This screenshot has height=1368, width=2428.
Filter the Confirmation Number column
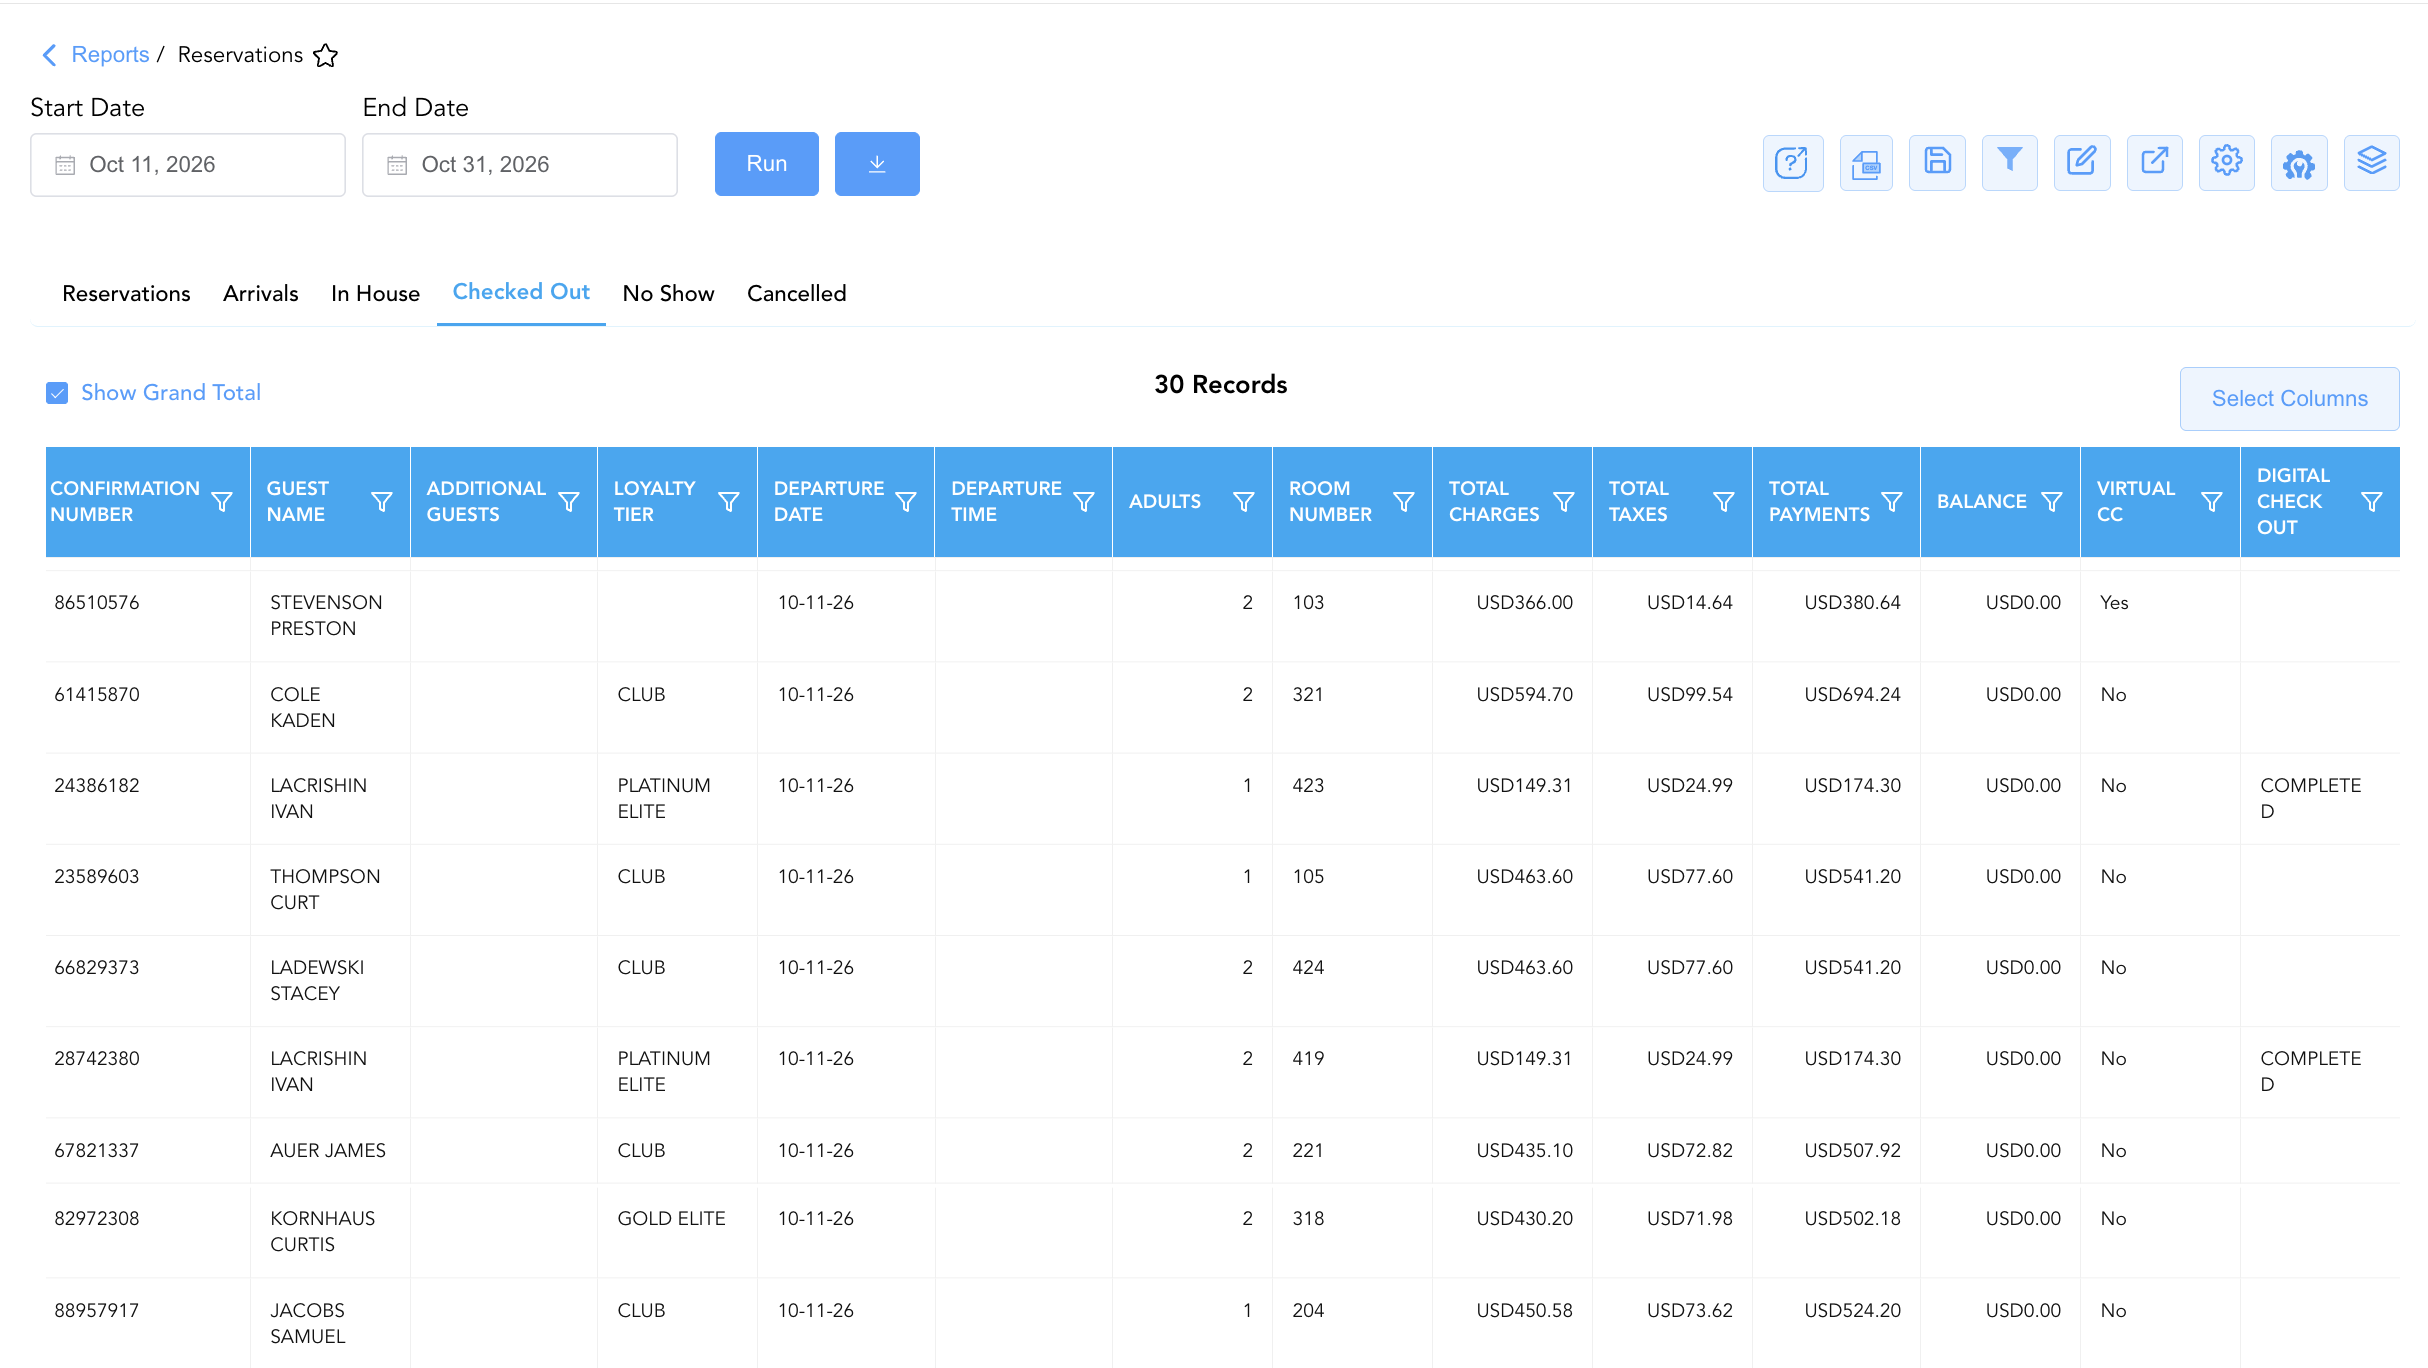(x=223, y=502)
